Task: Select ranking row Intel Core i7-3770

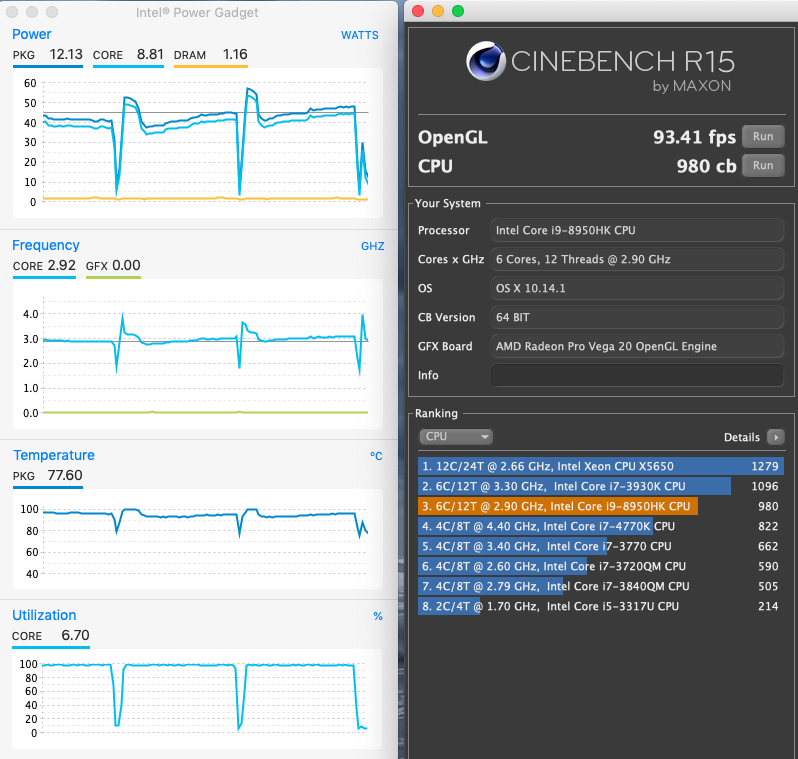Action: tap(601, 546)
